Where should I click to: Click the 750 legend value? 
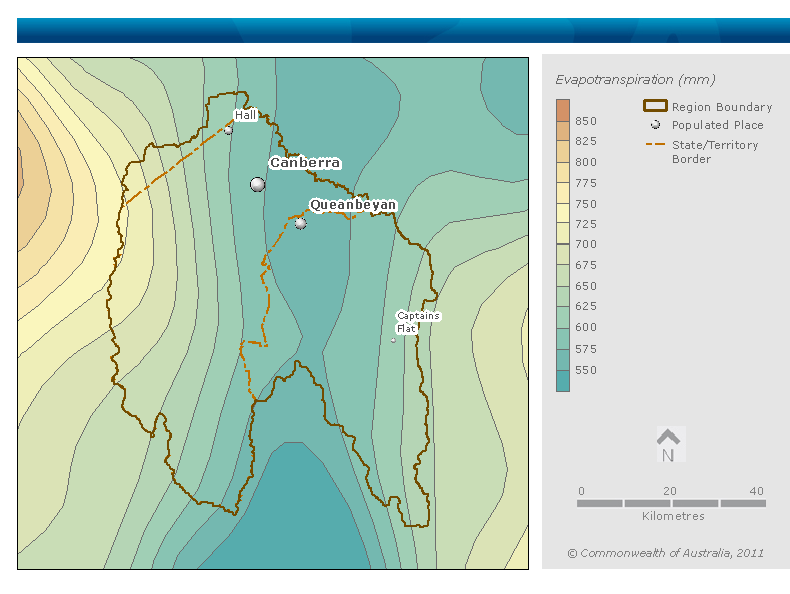(586, 204)
